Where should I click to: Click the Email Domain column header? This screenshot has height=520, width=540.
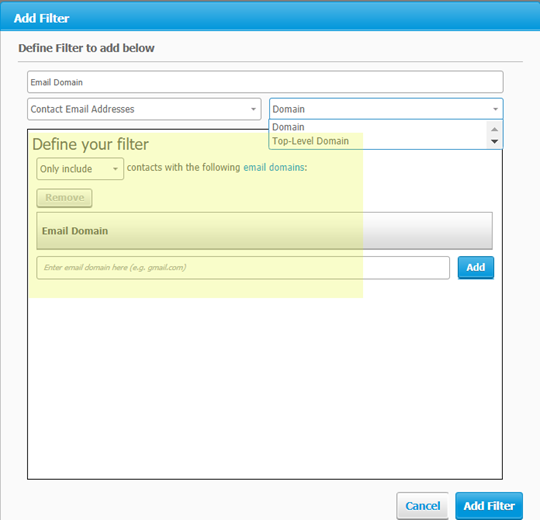point(264,231)
